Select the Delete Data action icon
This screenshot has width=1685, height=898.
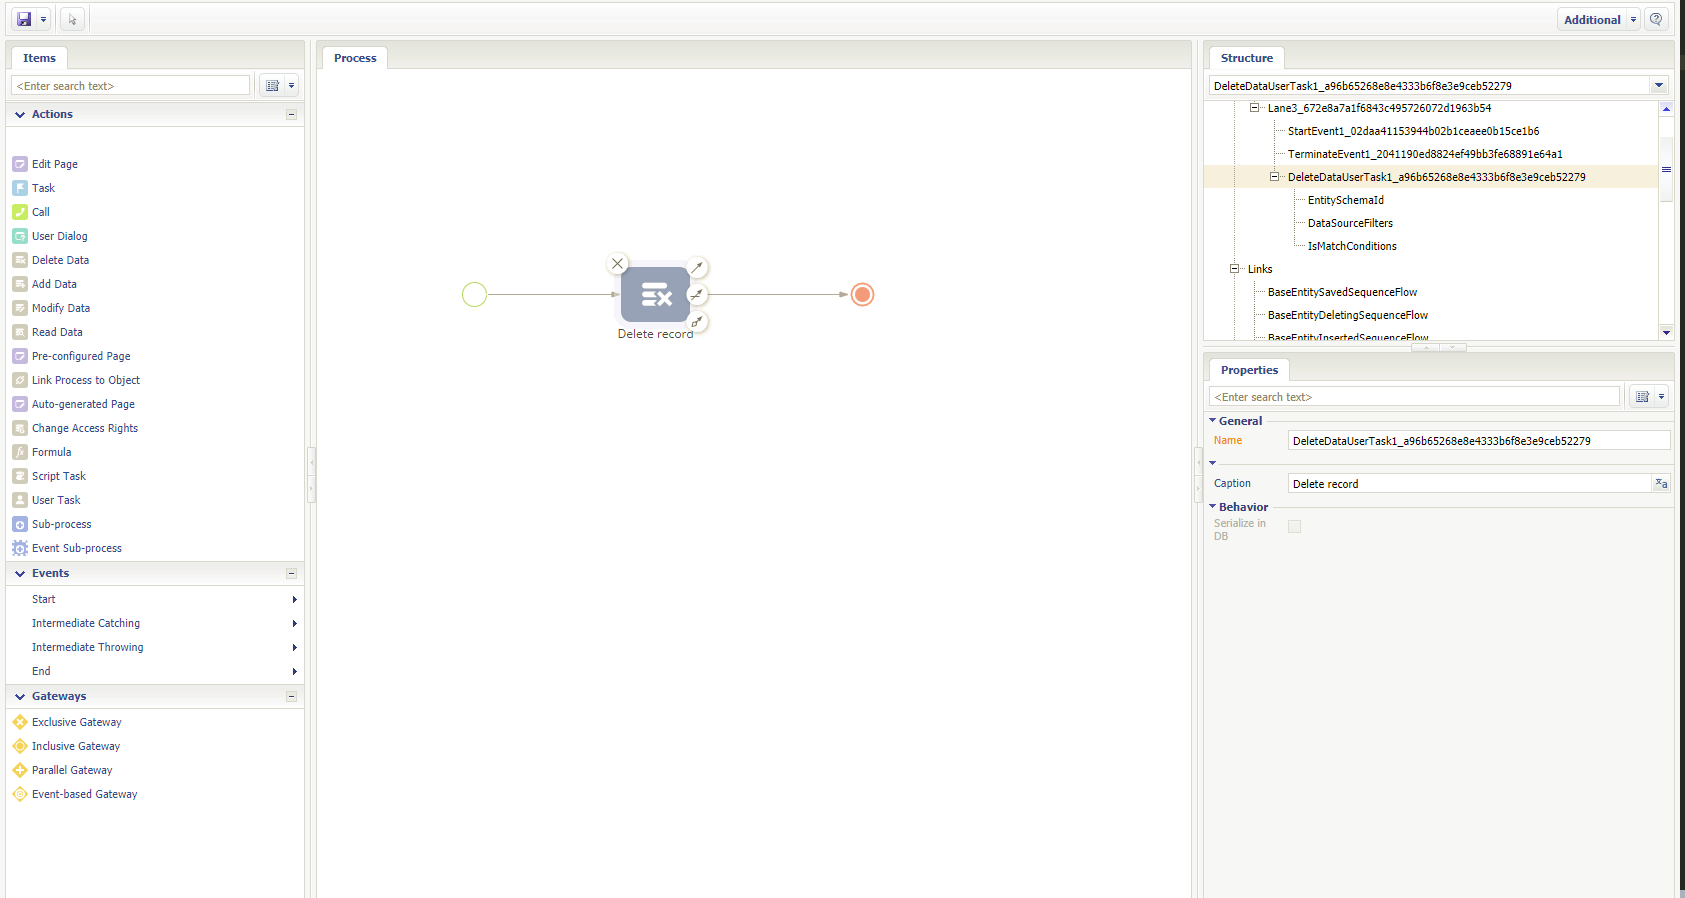click(20, 260)
